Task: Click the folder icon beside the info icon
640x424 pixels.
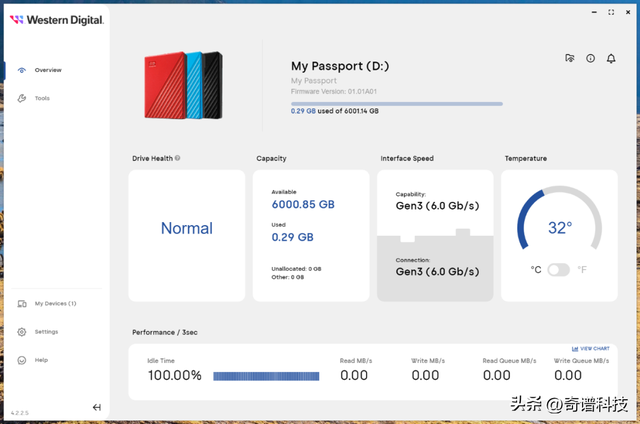Action: tap(570, 58)
